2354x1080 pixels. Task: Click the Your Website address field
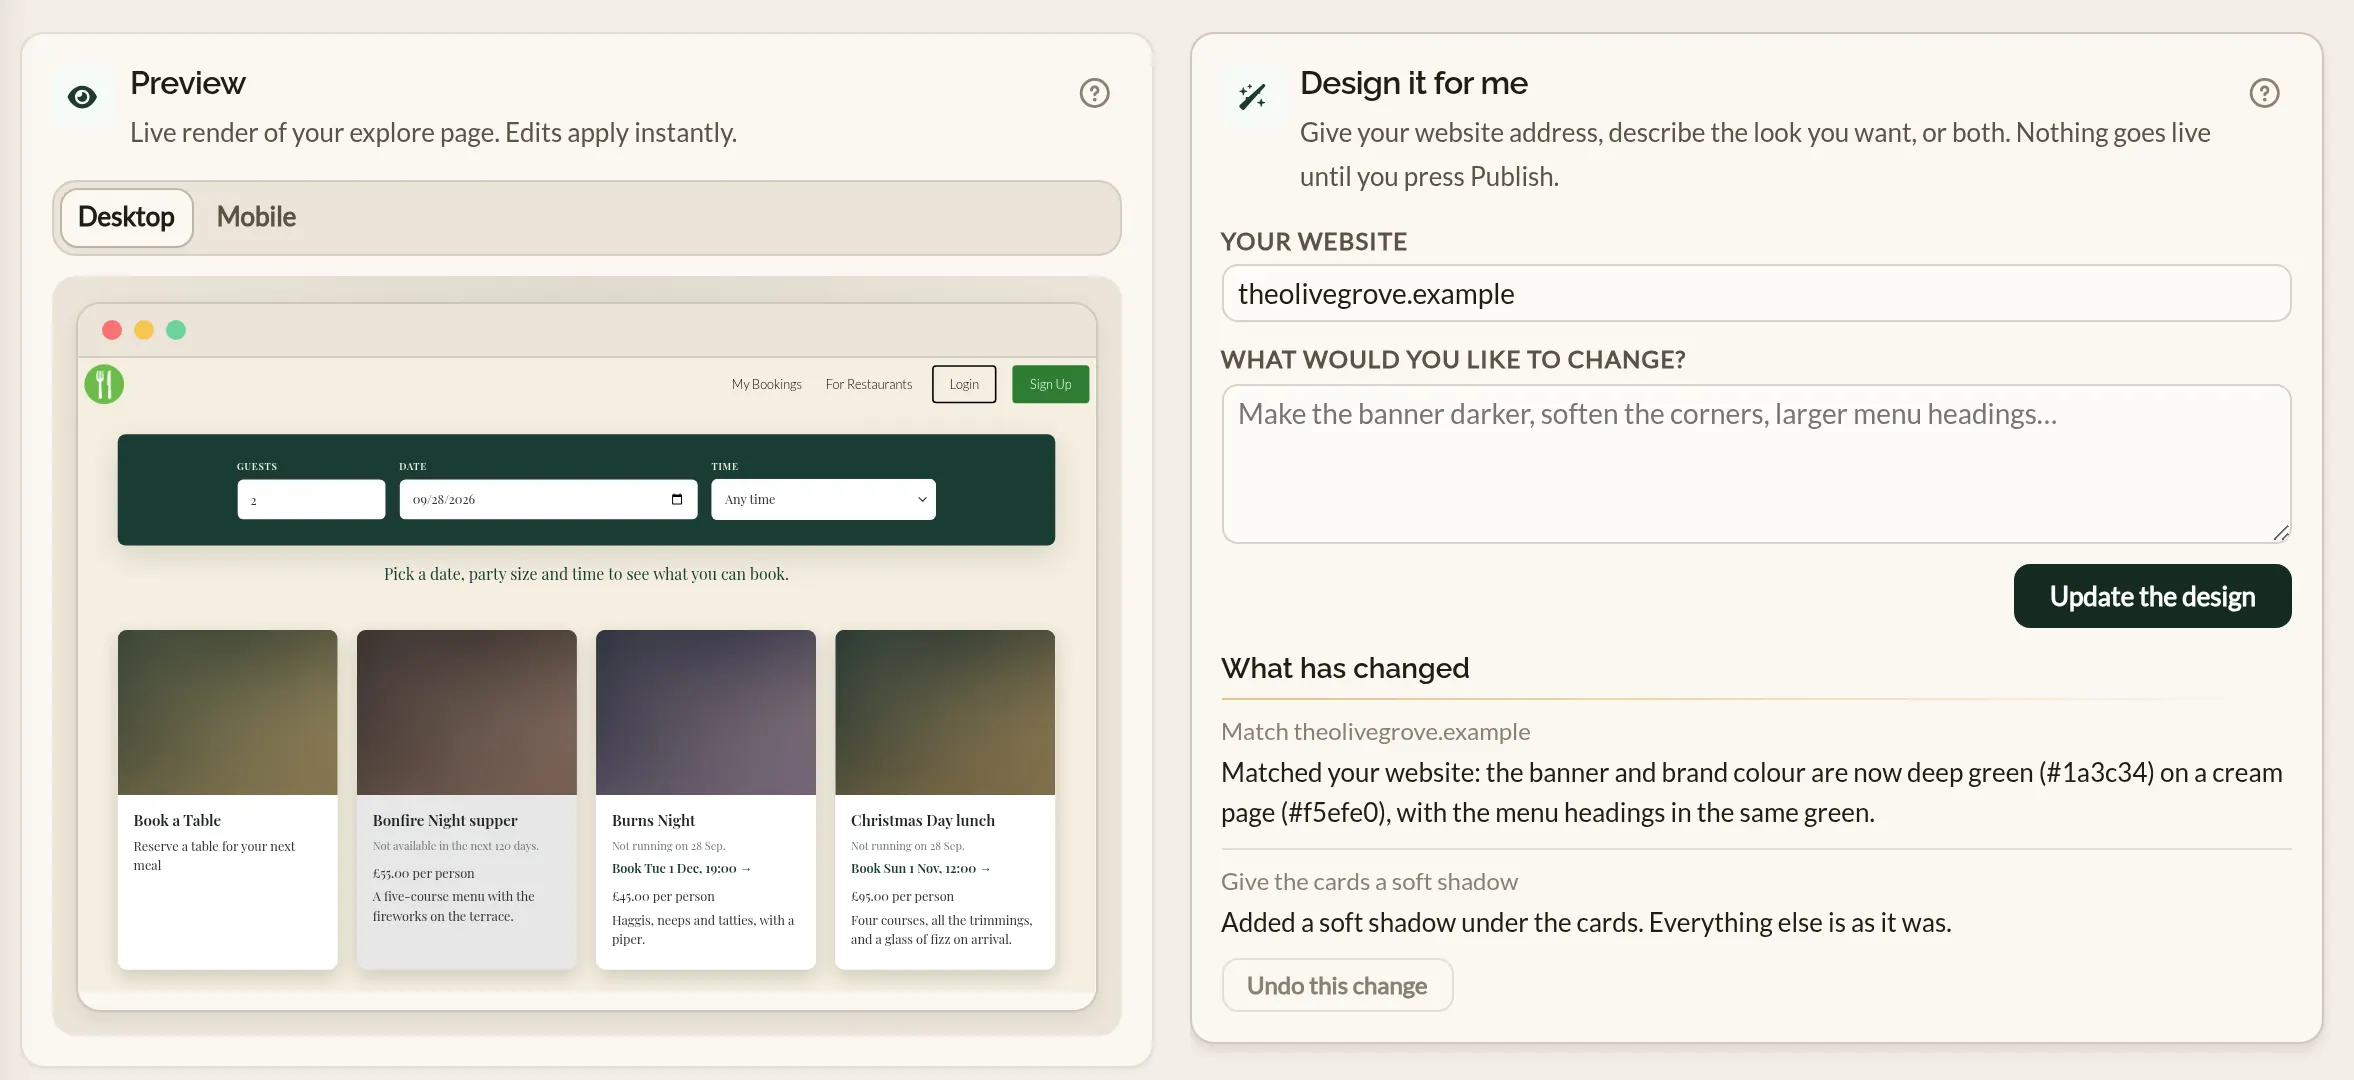point(1756,293)
